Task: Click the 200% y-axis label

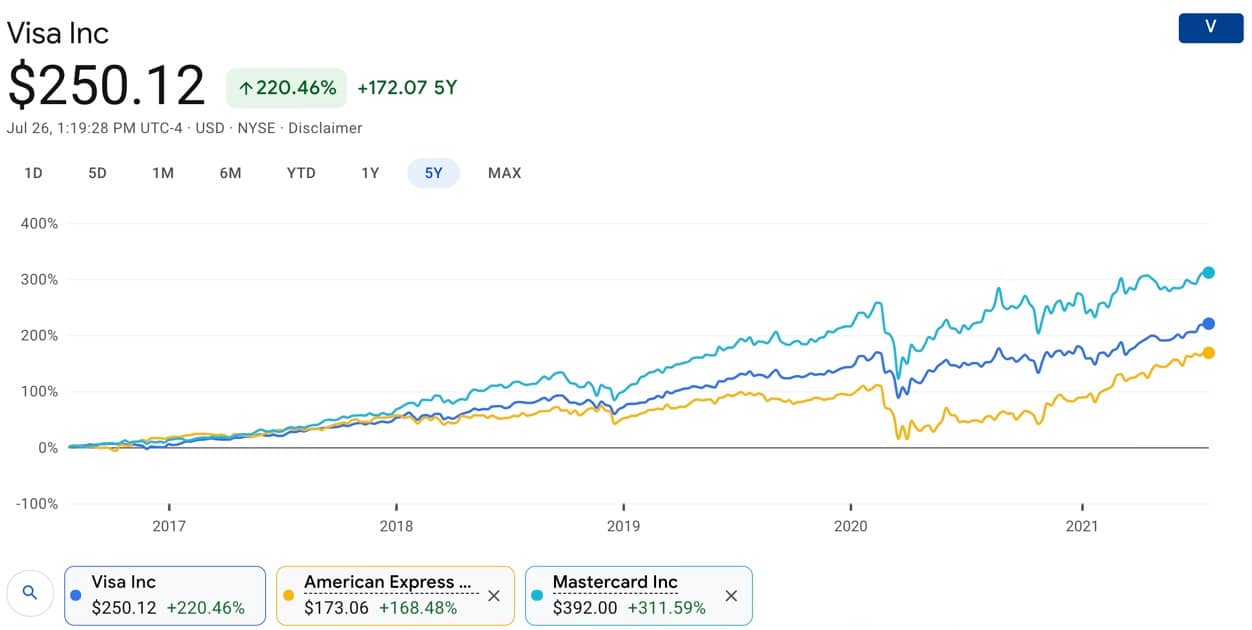Action: click(40, 335)
